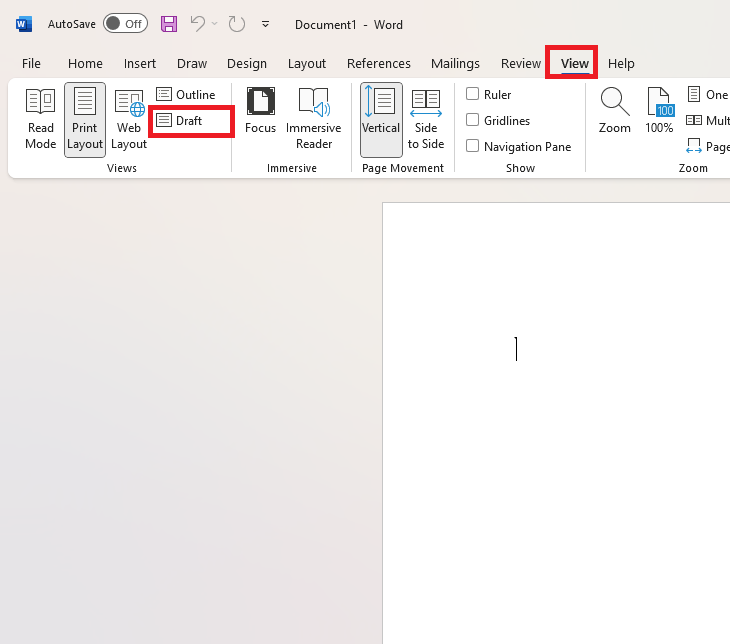Screen dimensions: 730x644
Task: Turn on Gridlines checkbox
Action: click(473, 120)
